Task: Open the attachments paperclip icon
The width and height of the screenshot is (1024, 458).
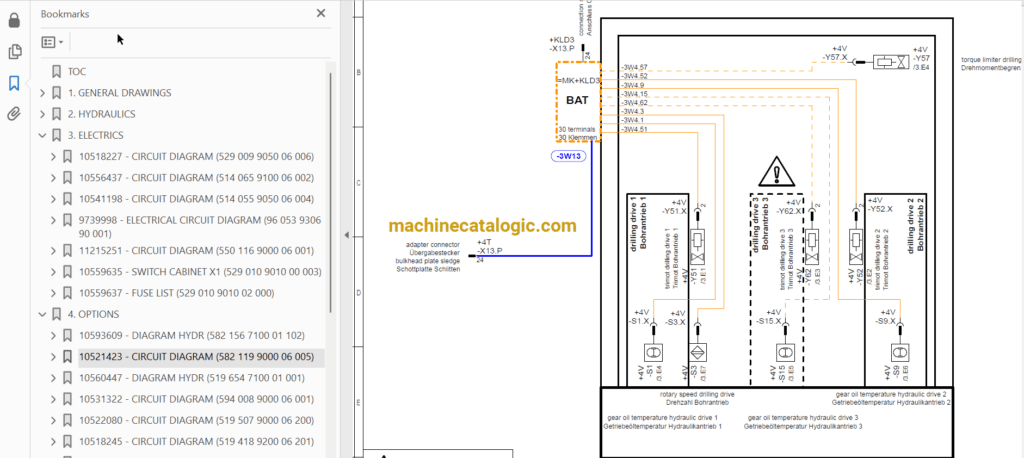Action: 14,114
